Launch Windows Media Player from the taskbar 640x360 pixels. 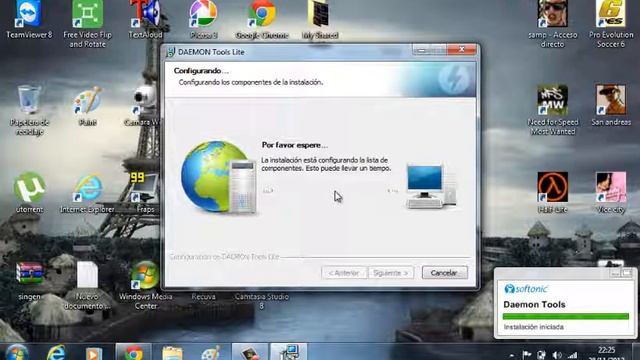[x=93, y=352]
